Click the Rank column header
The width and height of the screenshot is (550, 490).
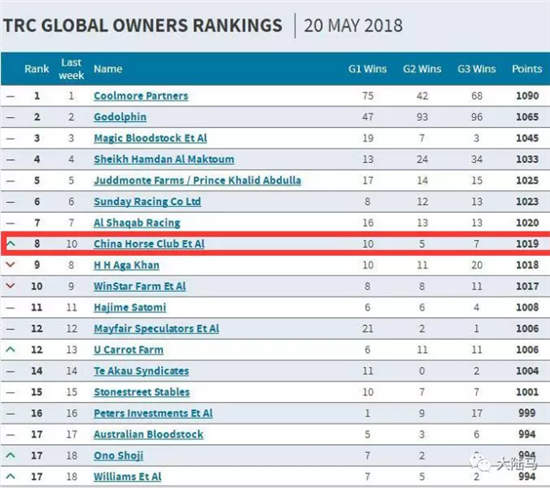37,69
